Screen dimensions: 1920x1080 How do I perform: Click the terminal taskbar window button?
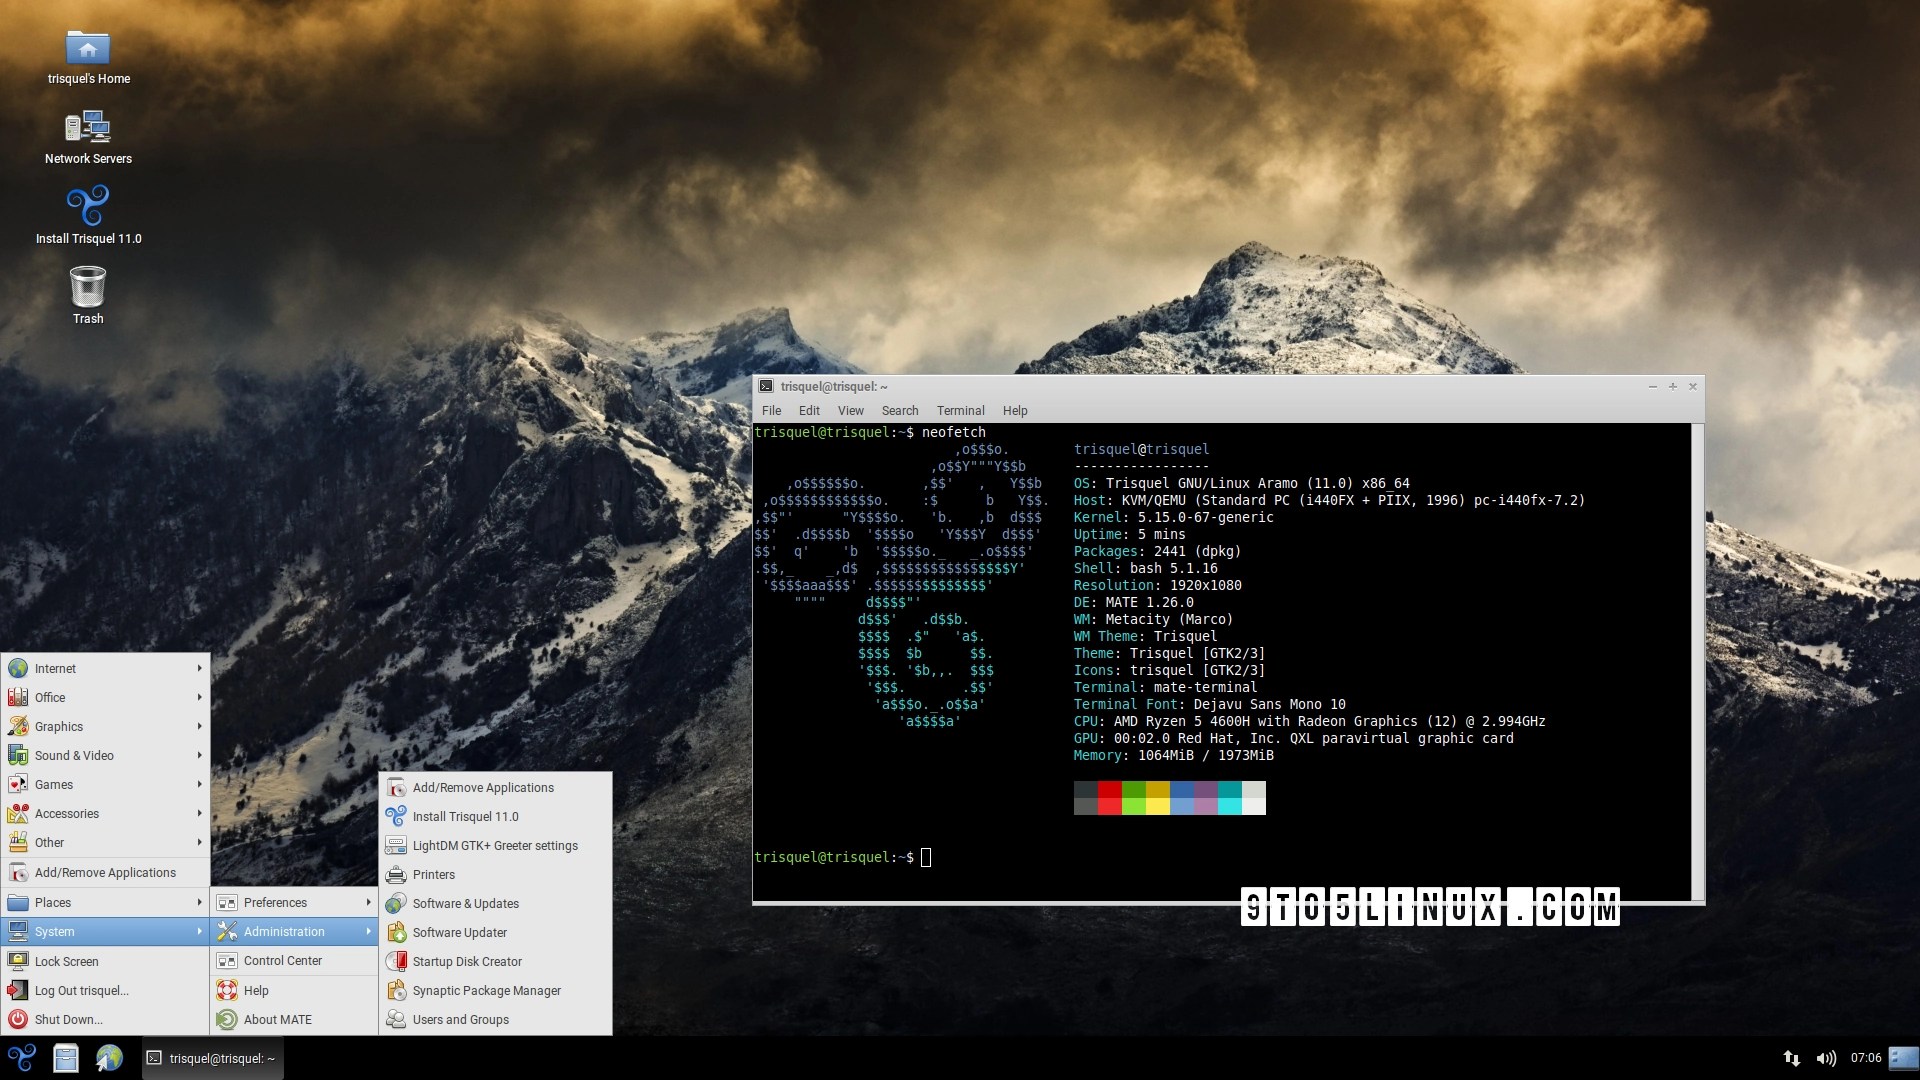pos(212,1058)
